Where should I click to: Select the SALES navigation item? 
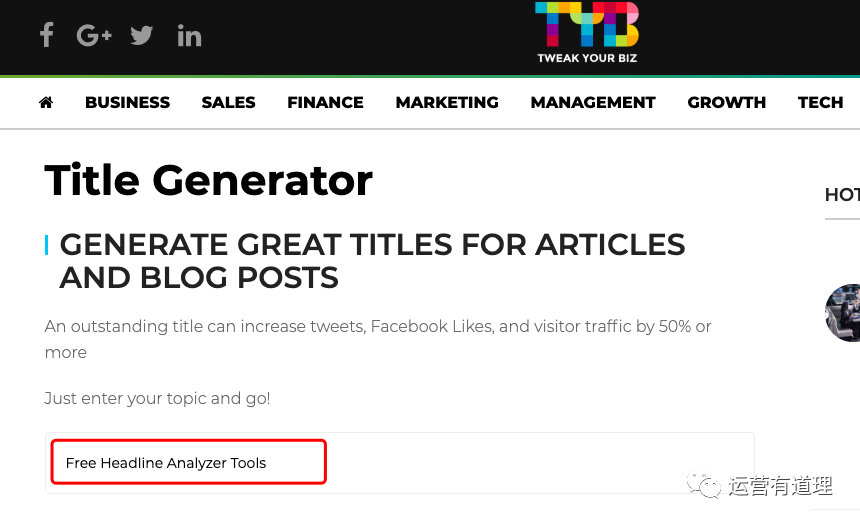228,103
